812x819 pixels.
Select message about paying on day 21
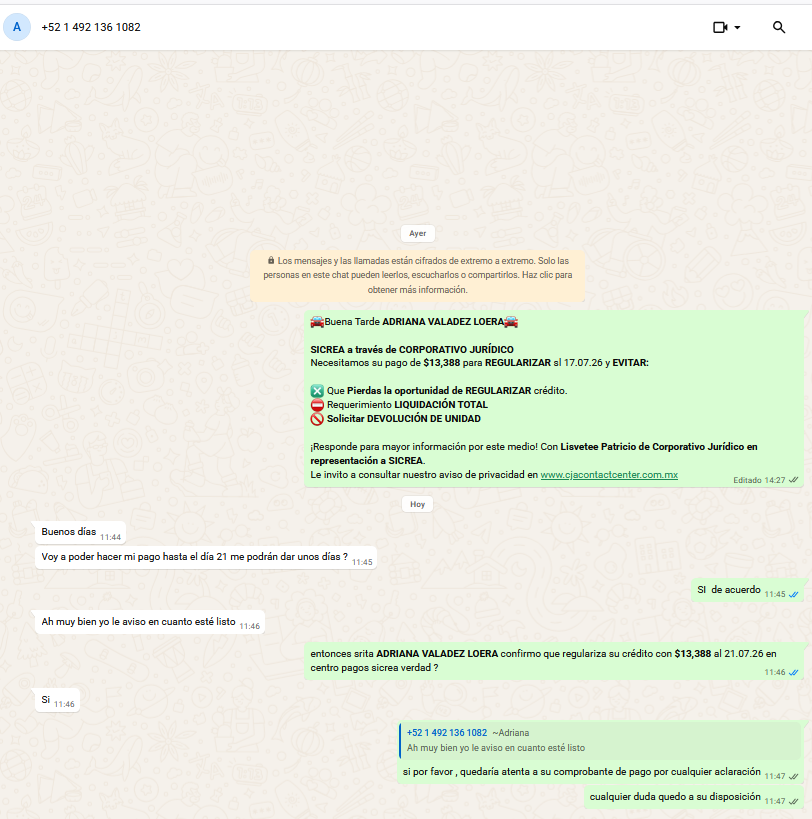point(206,557)
